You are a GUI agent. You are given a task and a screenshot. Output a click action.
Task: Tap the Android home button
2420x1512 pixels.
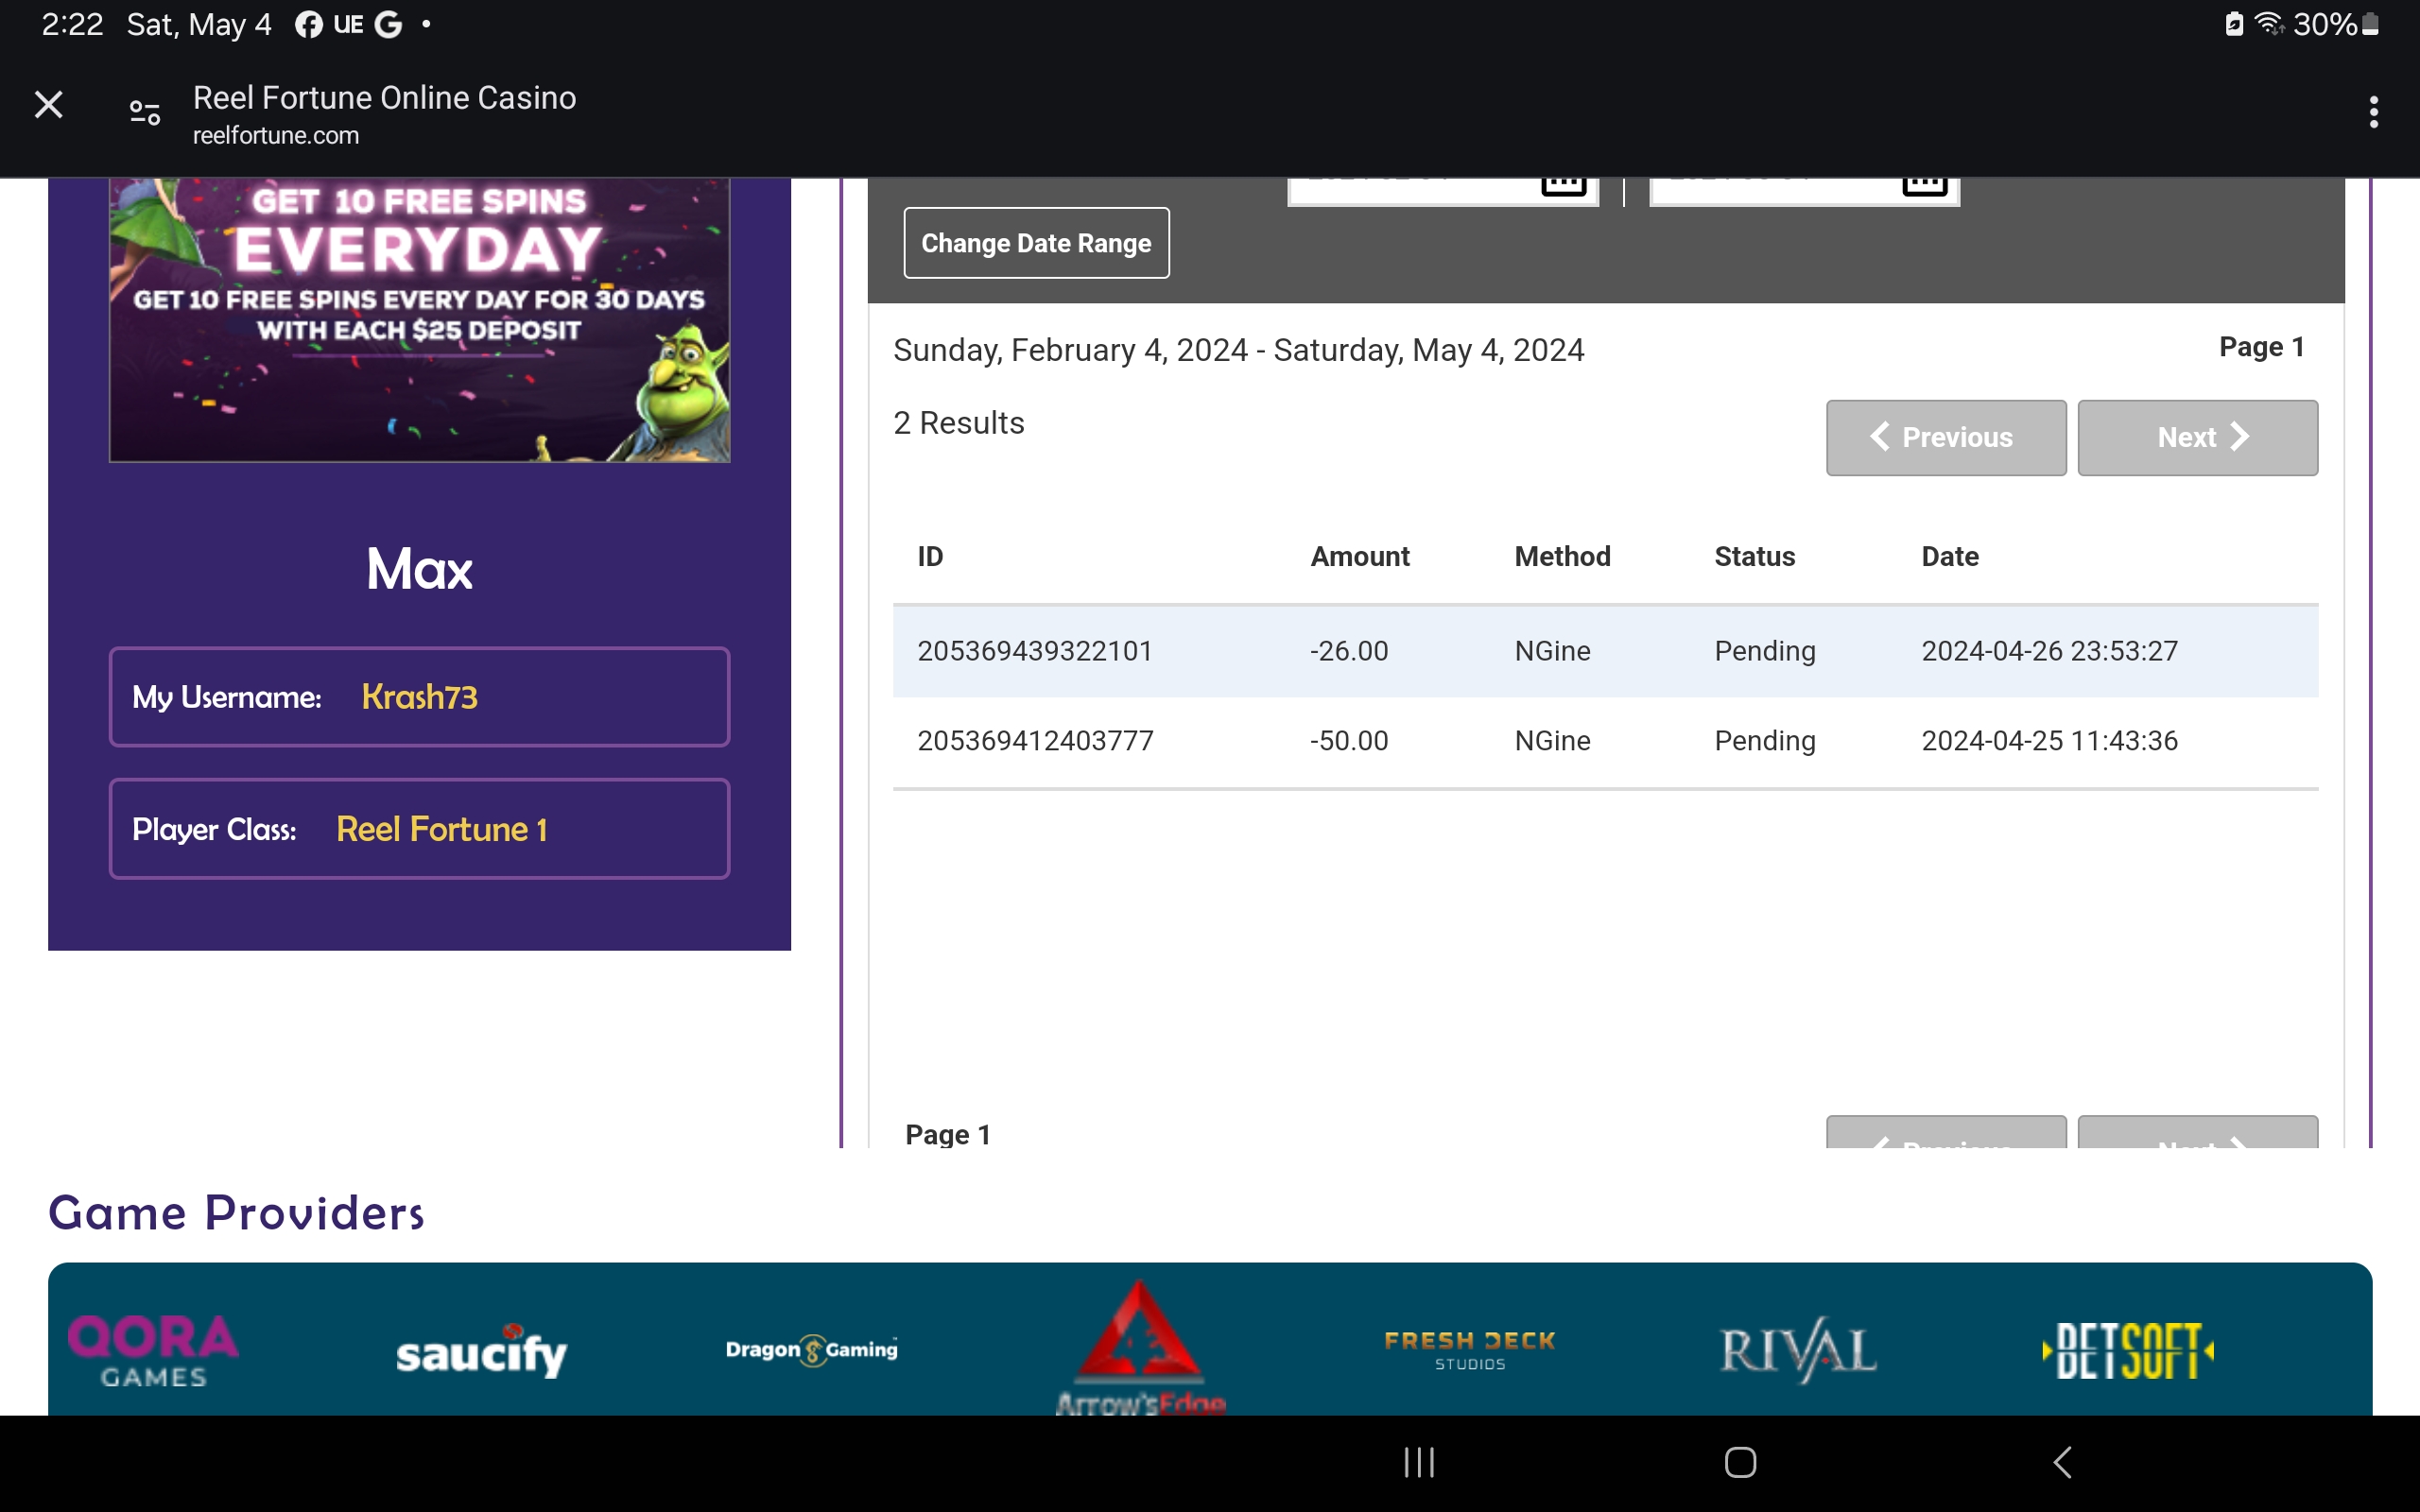tap(1740, 1462)
